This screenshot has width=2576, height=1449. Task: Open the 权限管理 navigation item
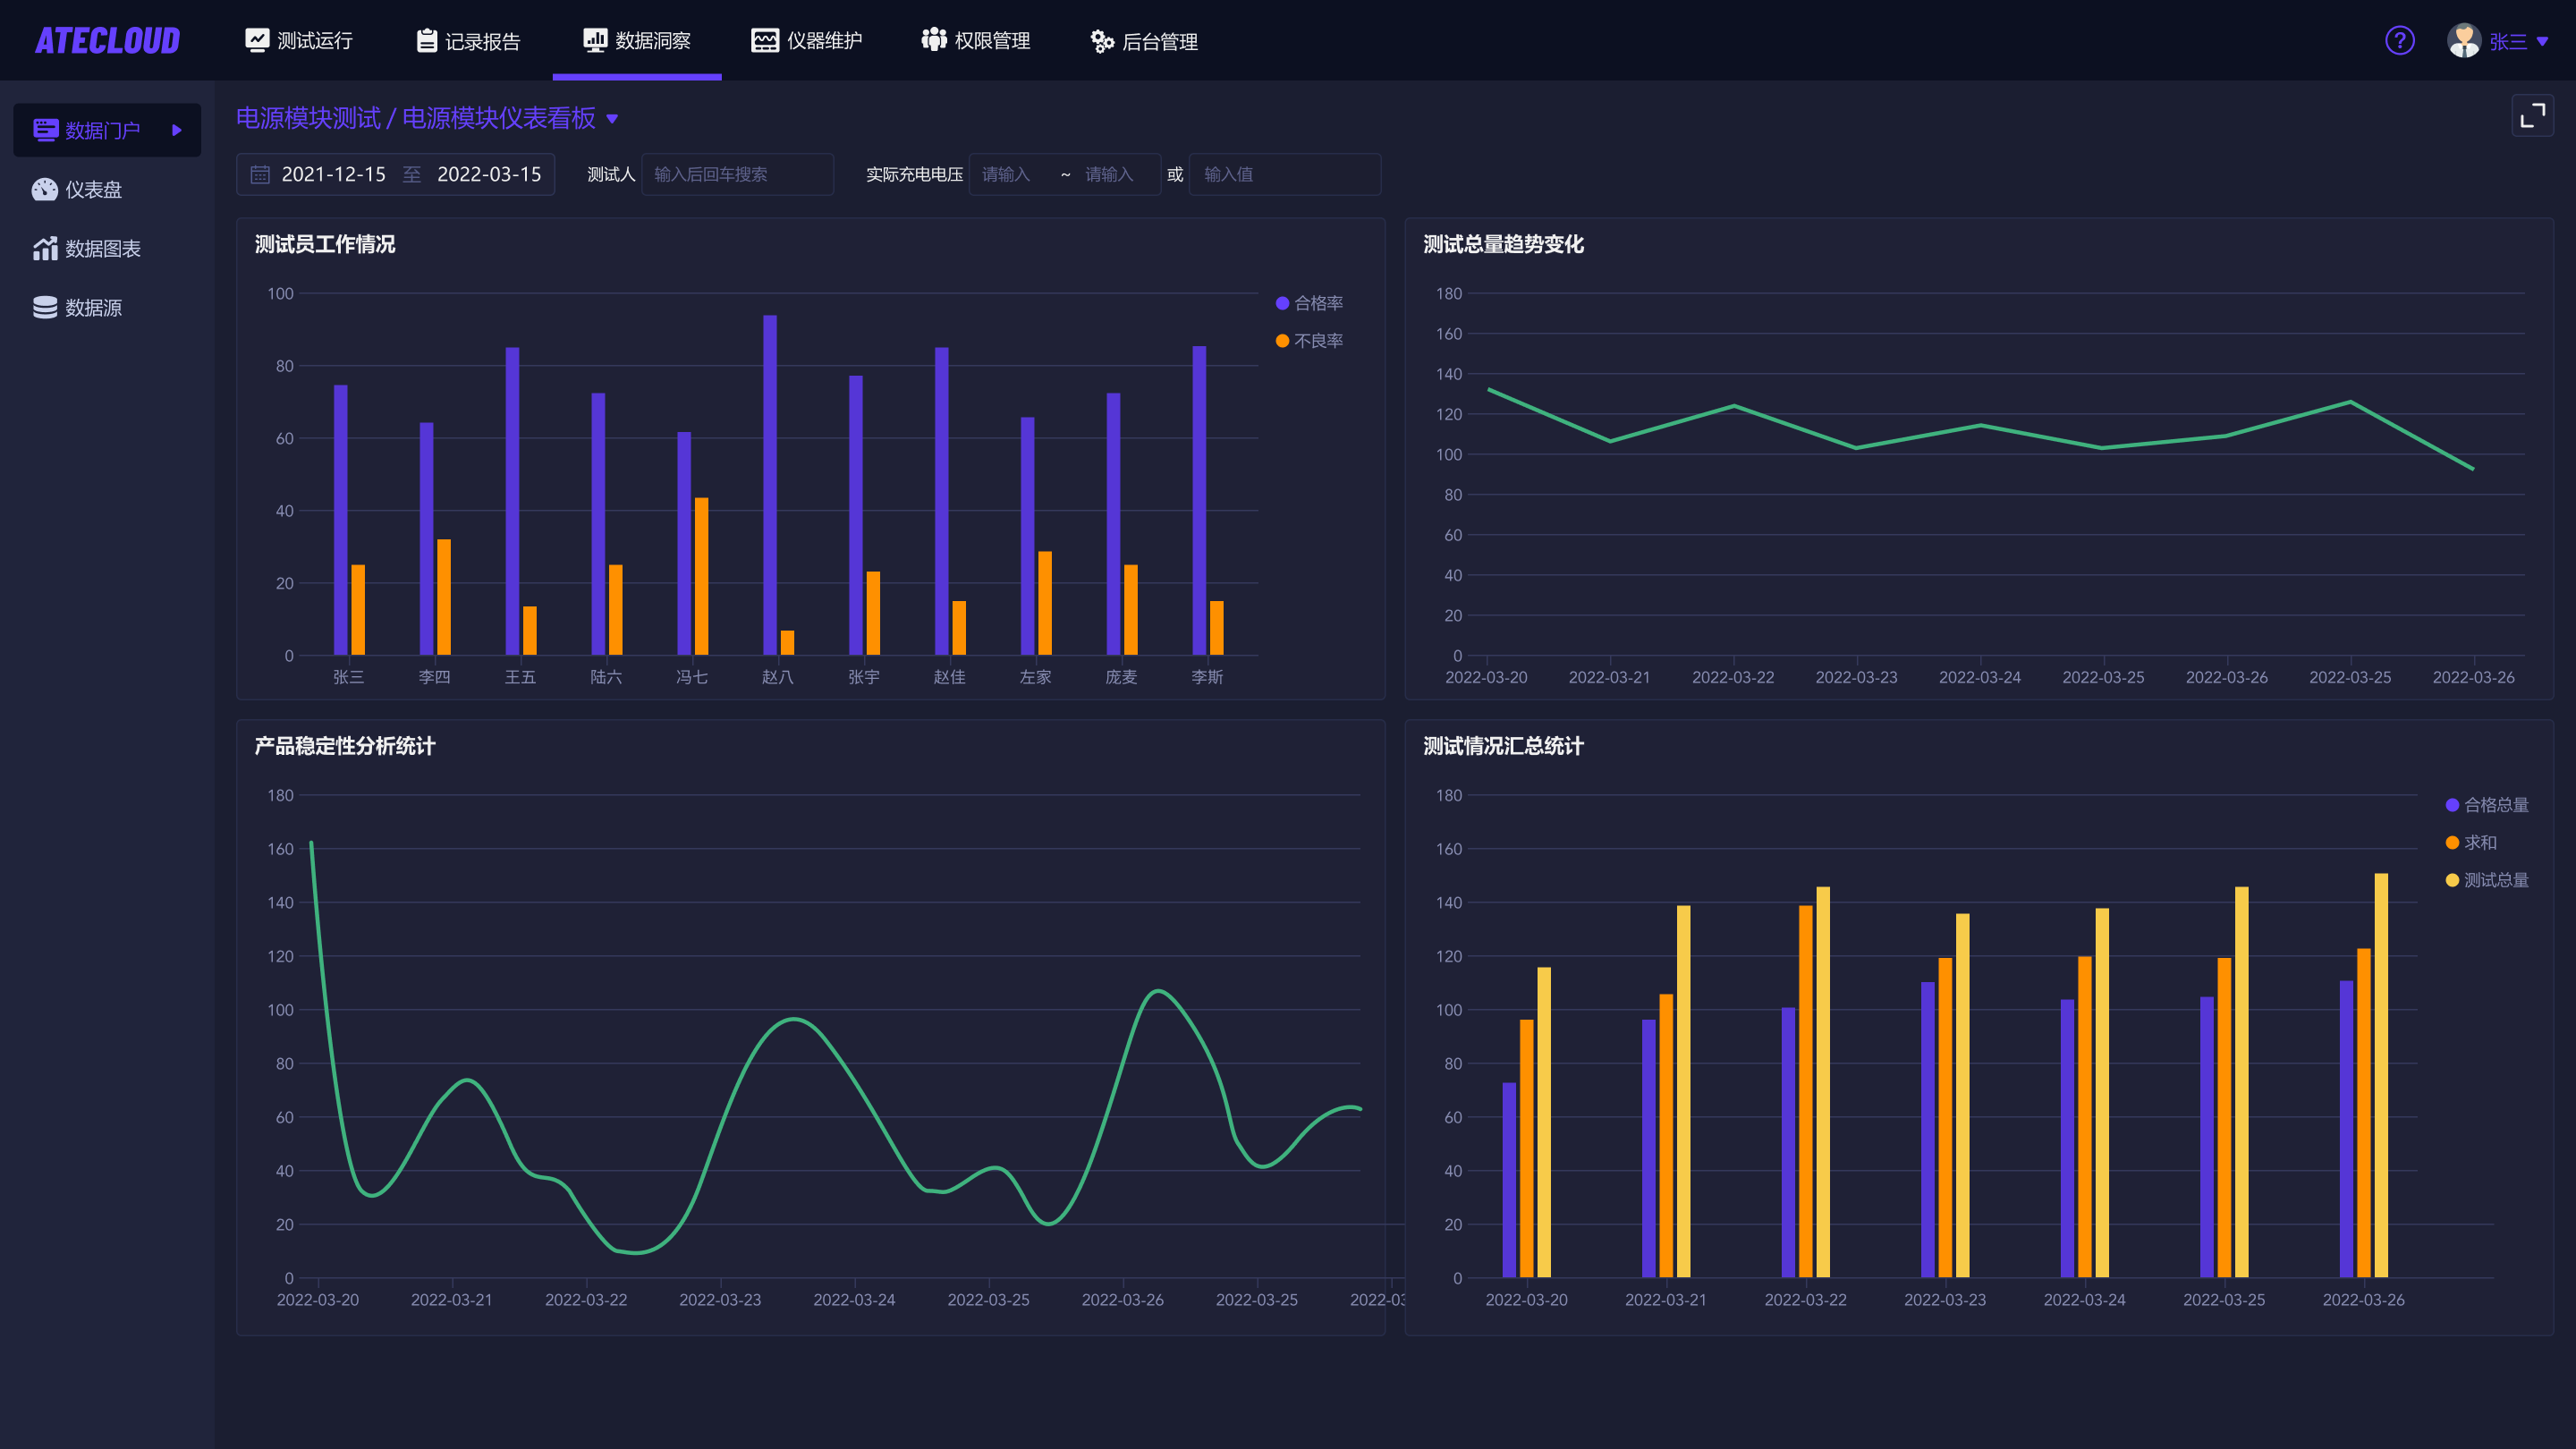[x=976, y=41]
